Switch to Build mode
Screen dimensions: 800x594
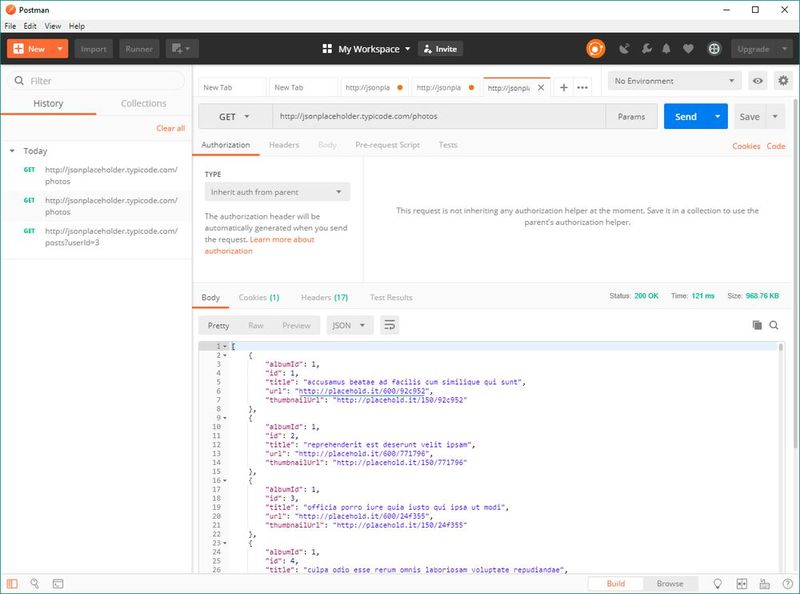point(616,583)
